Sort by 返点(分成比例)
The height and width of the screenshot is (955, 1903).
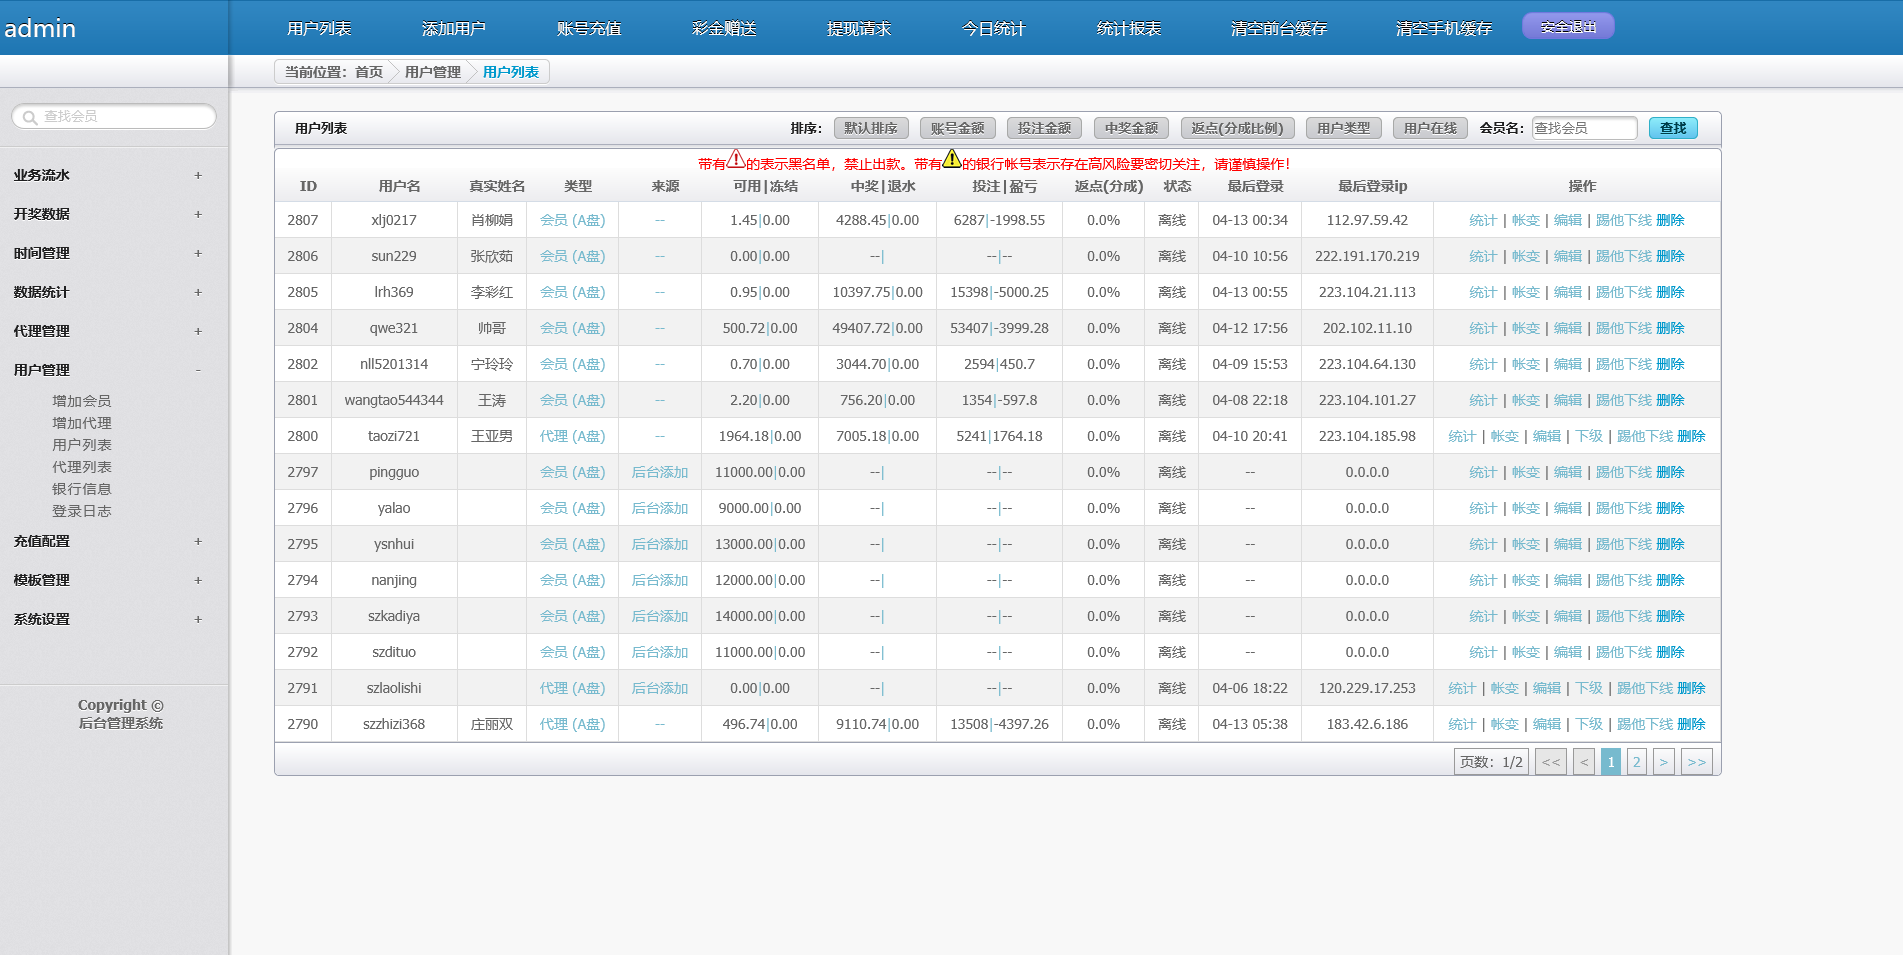click(1238, 128)
